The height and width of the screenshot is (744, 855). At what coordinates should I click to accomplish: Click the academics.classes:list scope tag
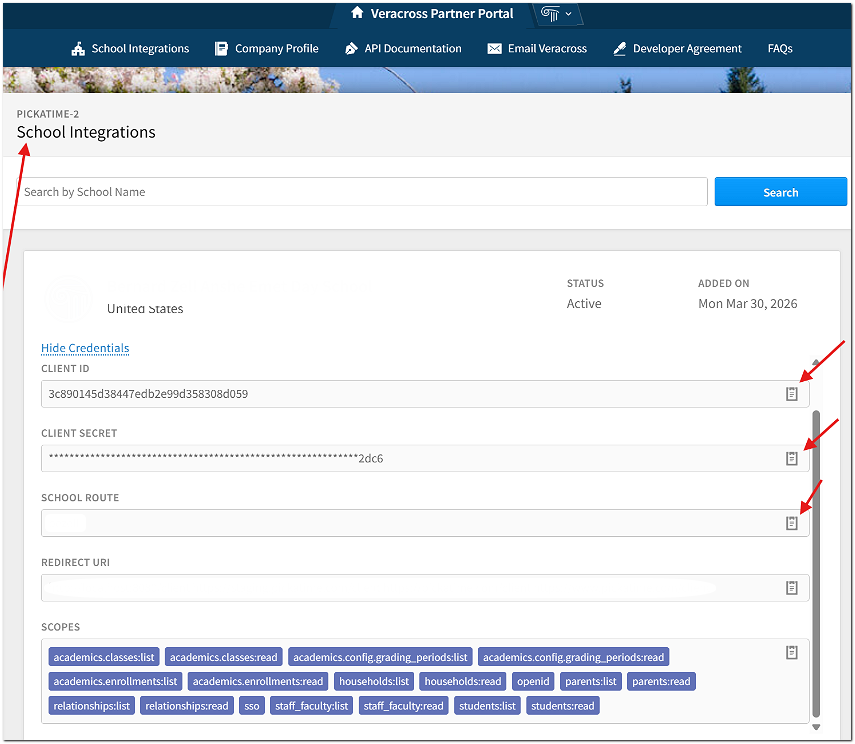104,657
